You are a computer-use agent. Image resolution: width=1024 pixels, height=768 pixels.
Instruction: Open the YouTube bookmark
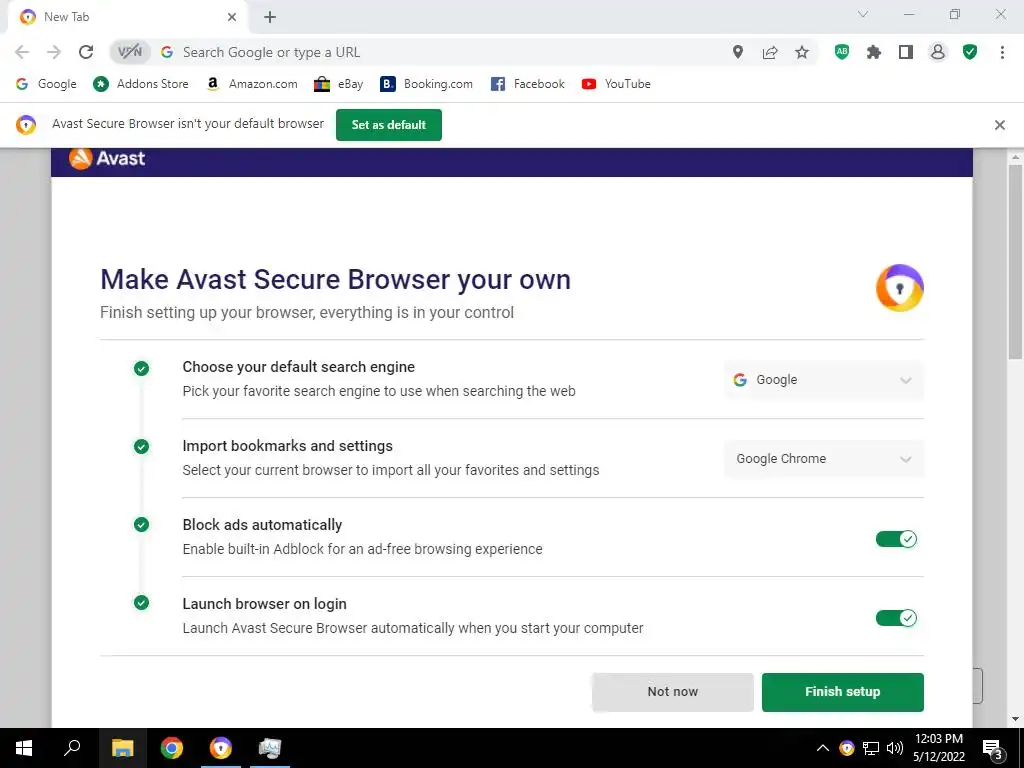616,84
